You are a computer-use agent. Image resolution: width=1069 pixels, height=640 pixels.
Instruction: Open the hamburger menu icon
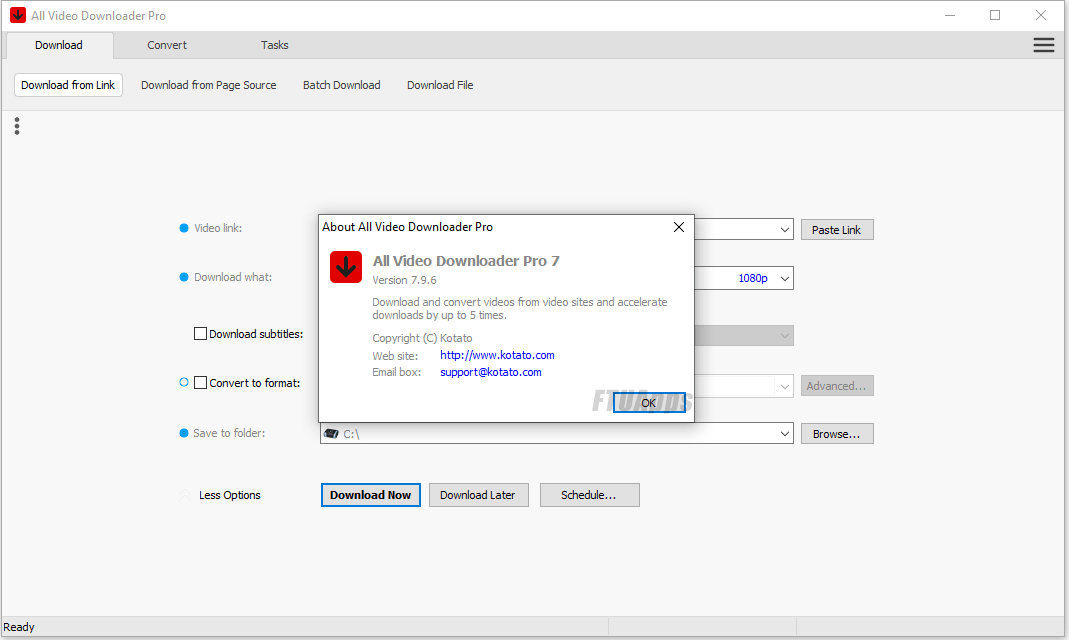click(x=1044, y=45)
